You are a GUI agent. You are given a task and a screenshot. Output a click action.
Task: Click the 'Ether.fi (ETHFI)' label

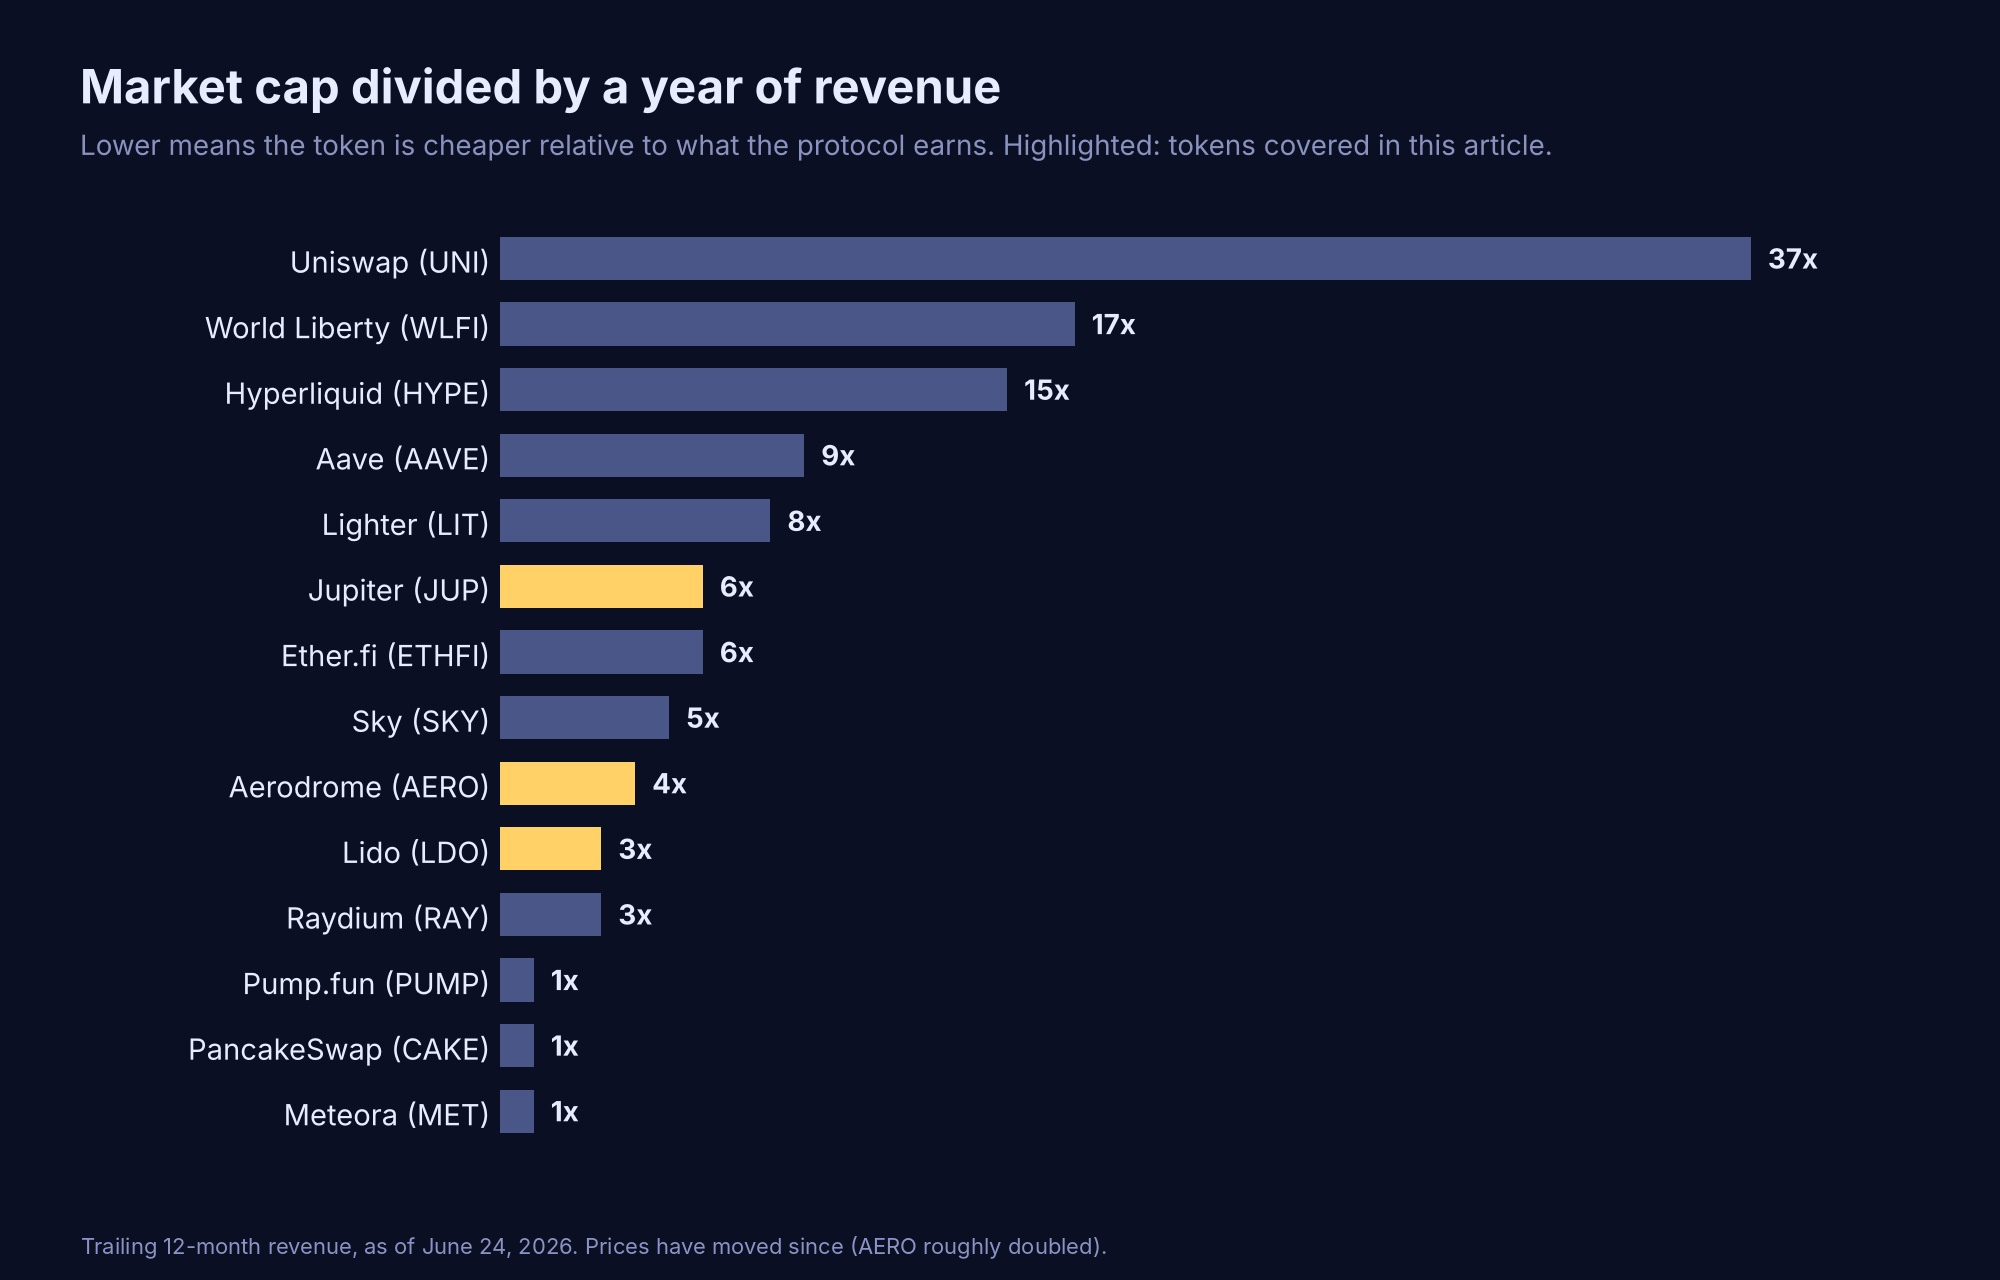coord(385,656)
